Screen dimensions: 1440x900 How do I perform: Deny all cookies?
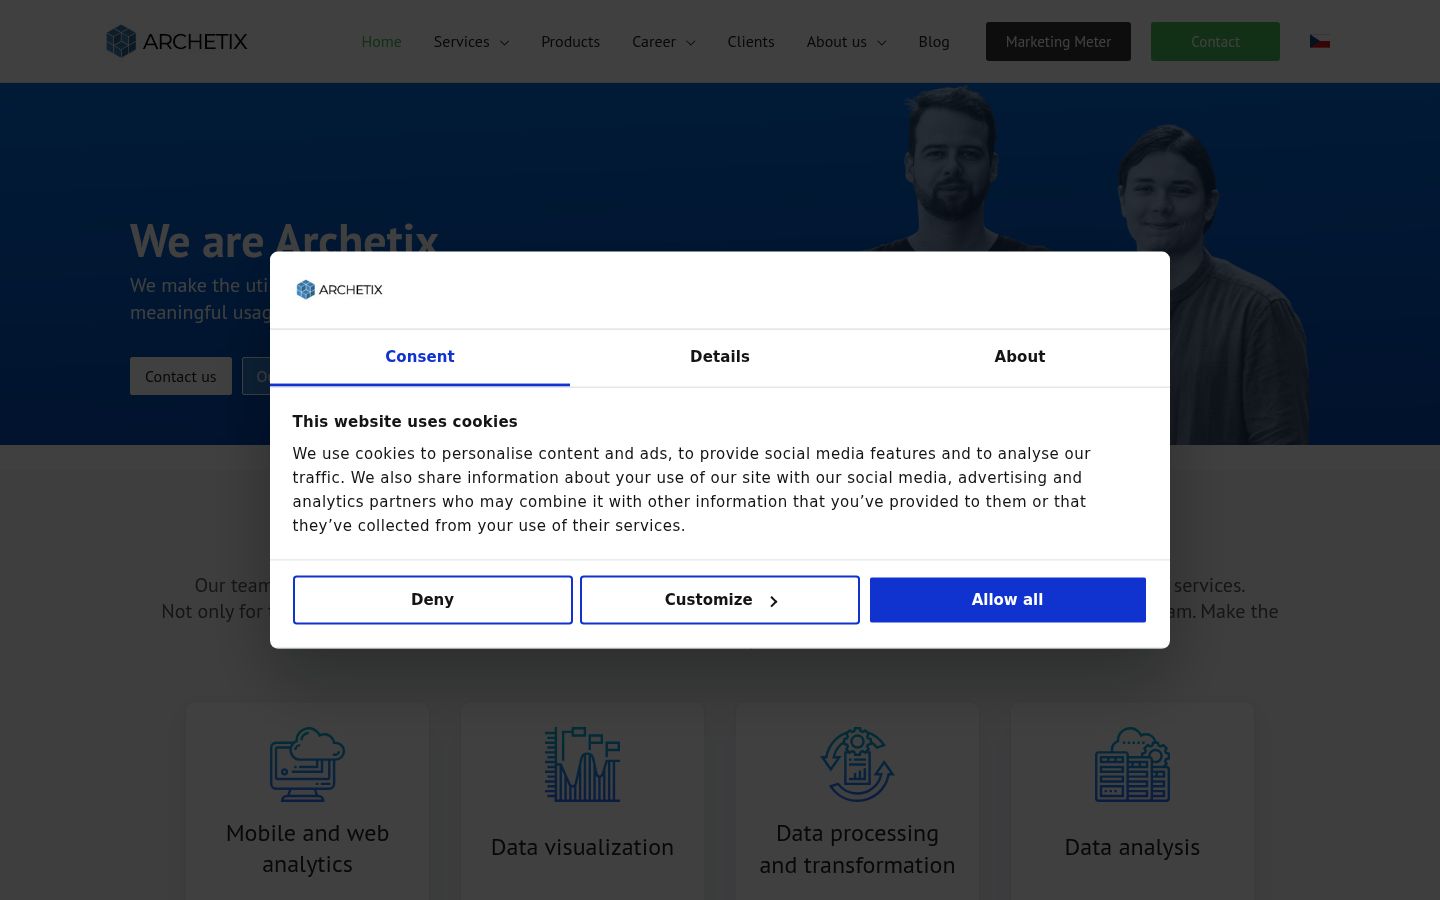tap(433, 600)
